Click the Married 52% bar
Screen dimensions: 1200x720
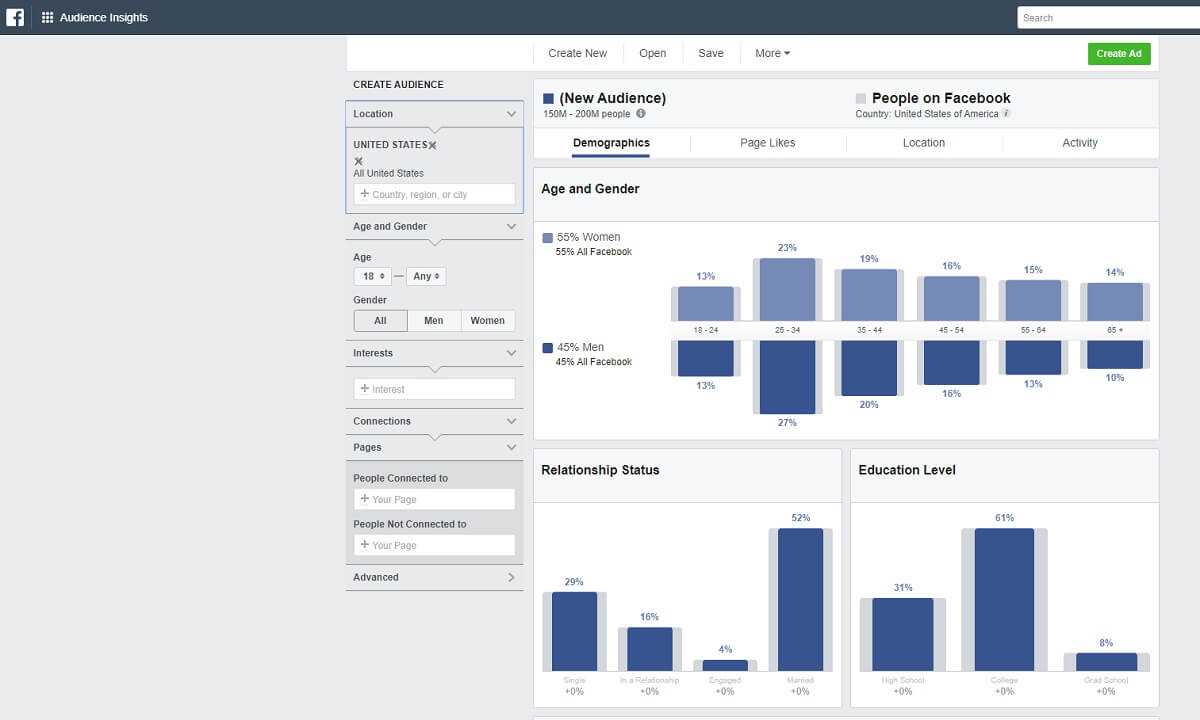[800, 599]
